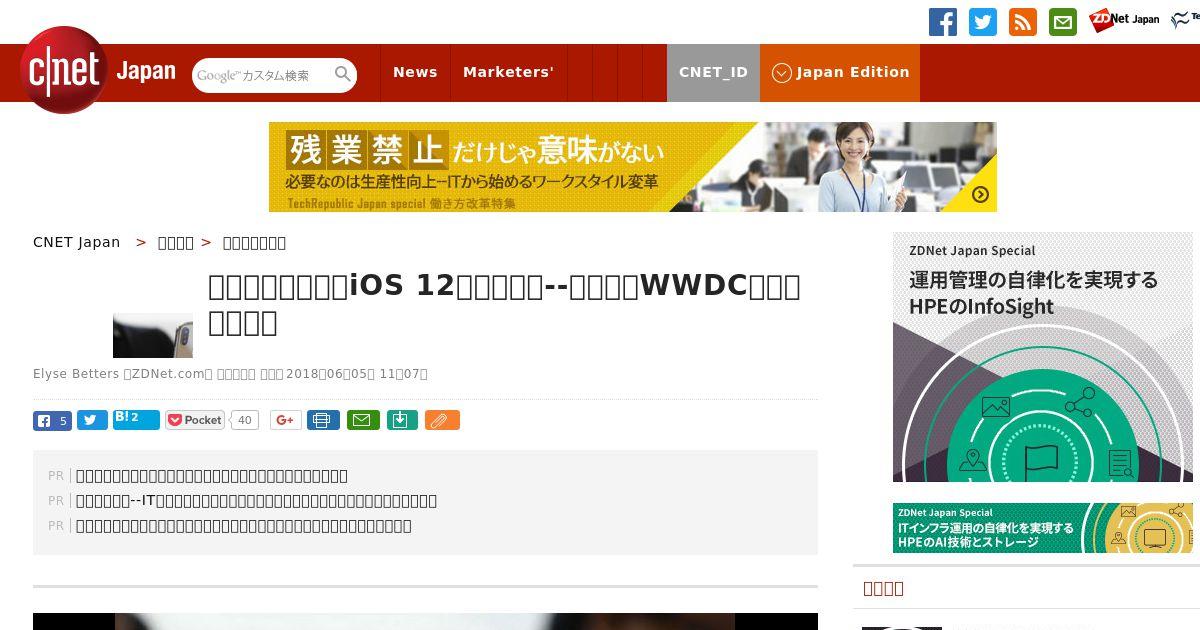Open the HPE InfoSight sidebar ad
This screenshot has width=1200, height=630.
(1043, 357)
